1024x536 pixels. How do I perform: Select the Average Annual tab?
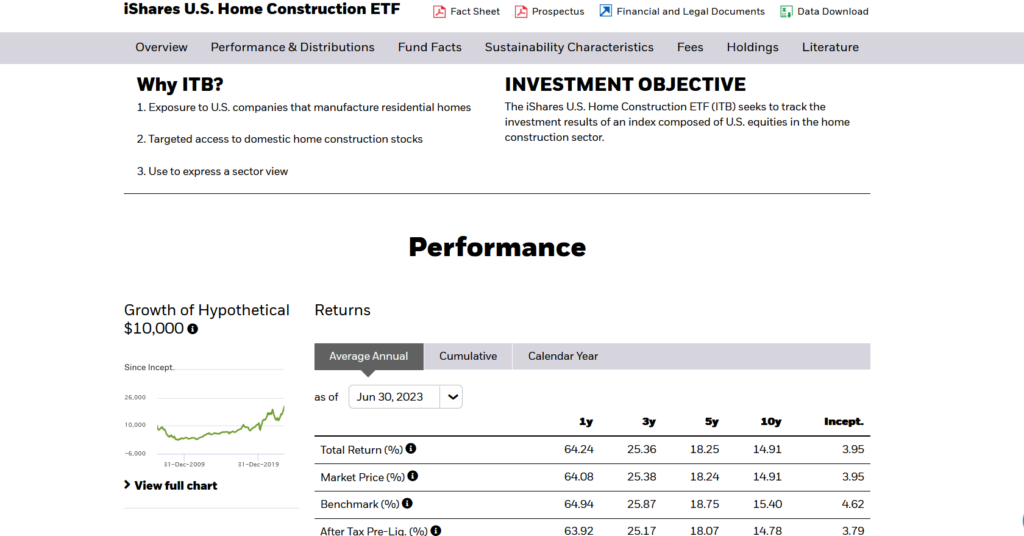click(368, 356)
